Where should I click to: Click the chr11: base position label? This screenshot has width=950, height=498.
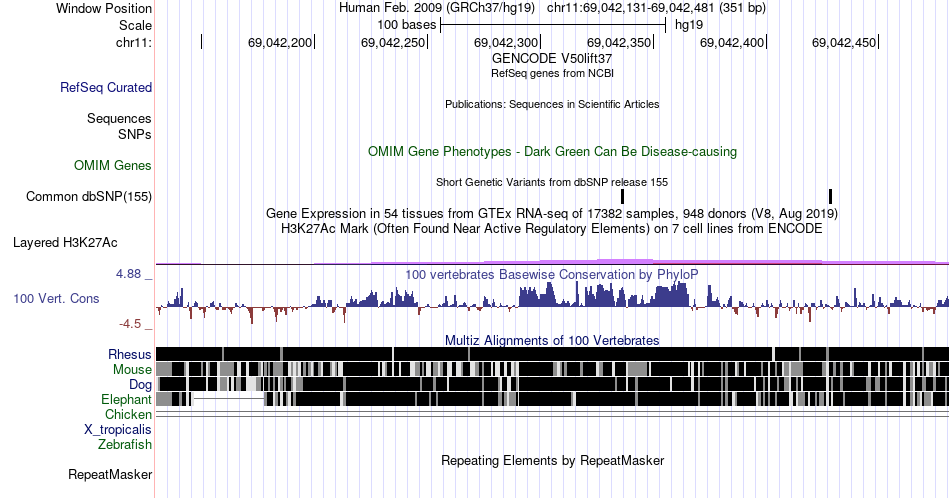(x=134, y=42)
